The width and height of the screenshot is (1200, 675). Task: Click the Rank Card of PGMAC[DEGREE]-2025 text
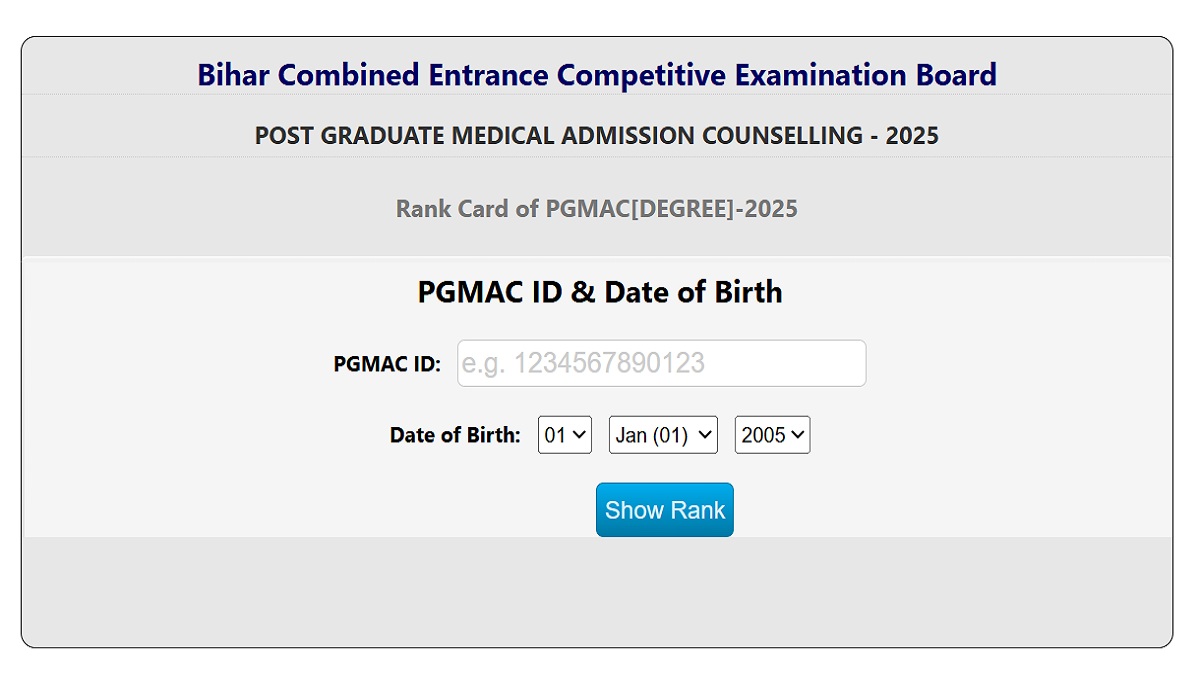[597, 208]
